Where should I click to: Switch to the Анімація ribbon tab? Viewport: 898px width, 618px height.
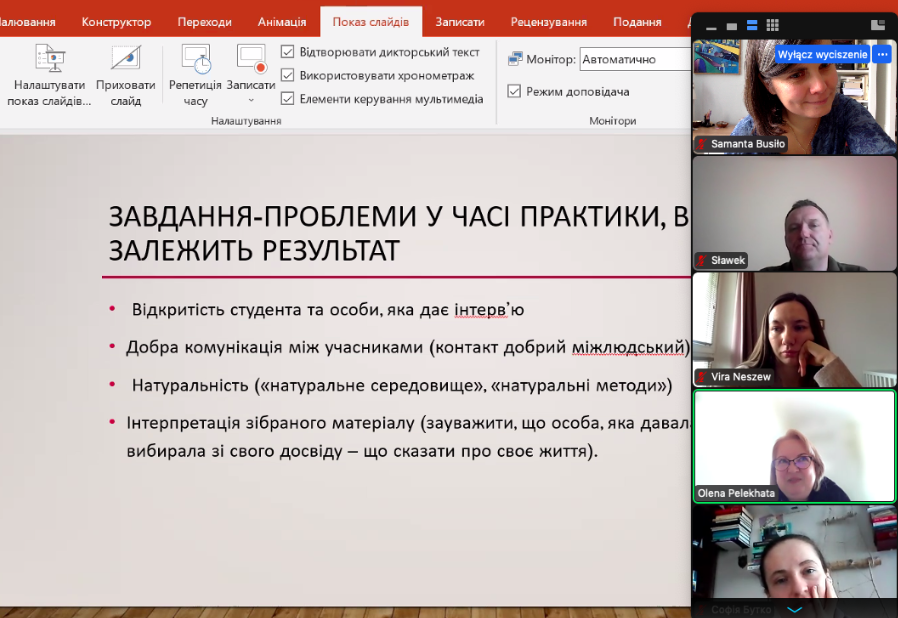click(x=282, y=22)
